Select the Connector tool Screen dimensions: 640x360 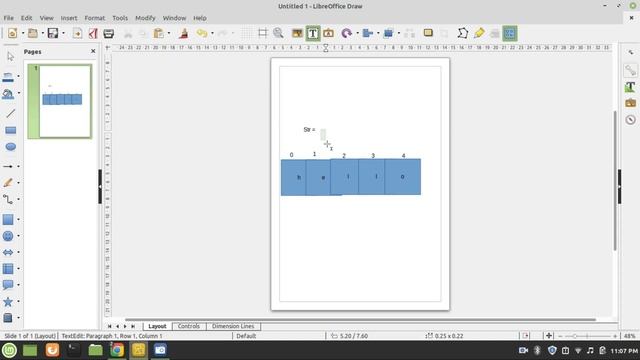click(x=8, y=200)
